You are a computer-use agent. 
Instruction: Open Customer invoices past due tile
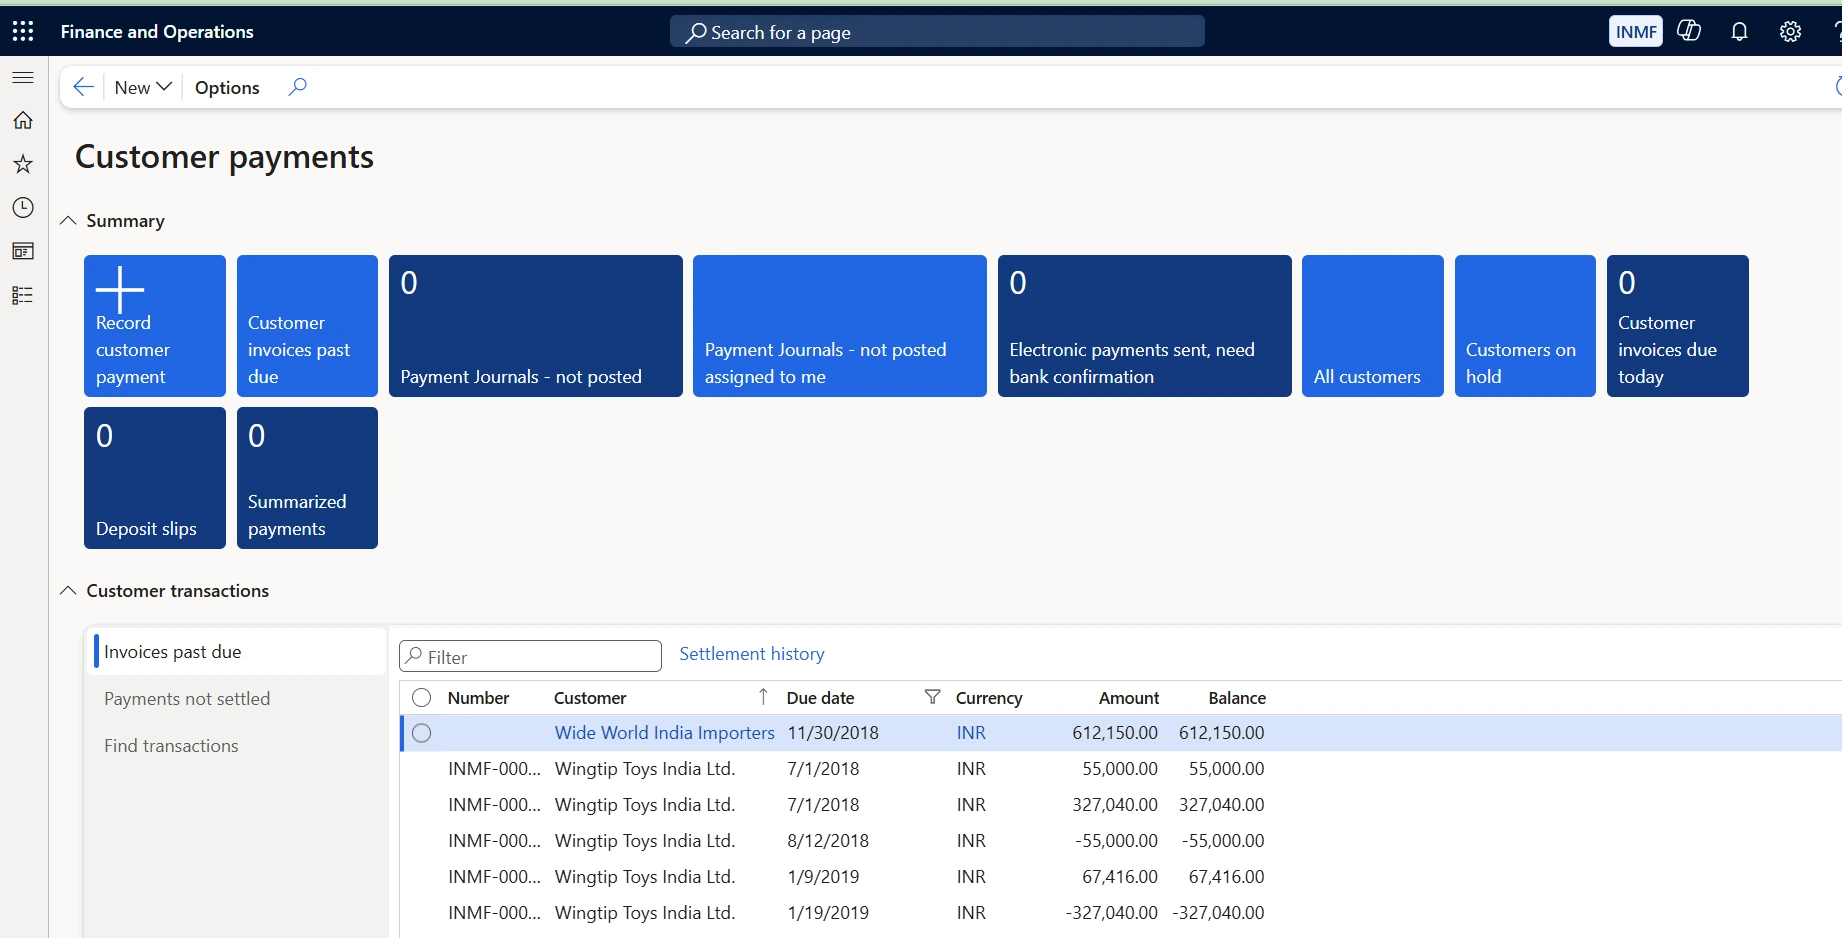click(x=307, y=326)
